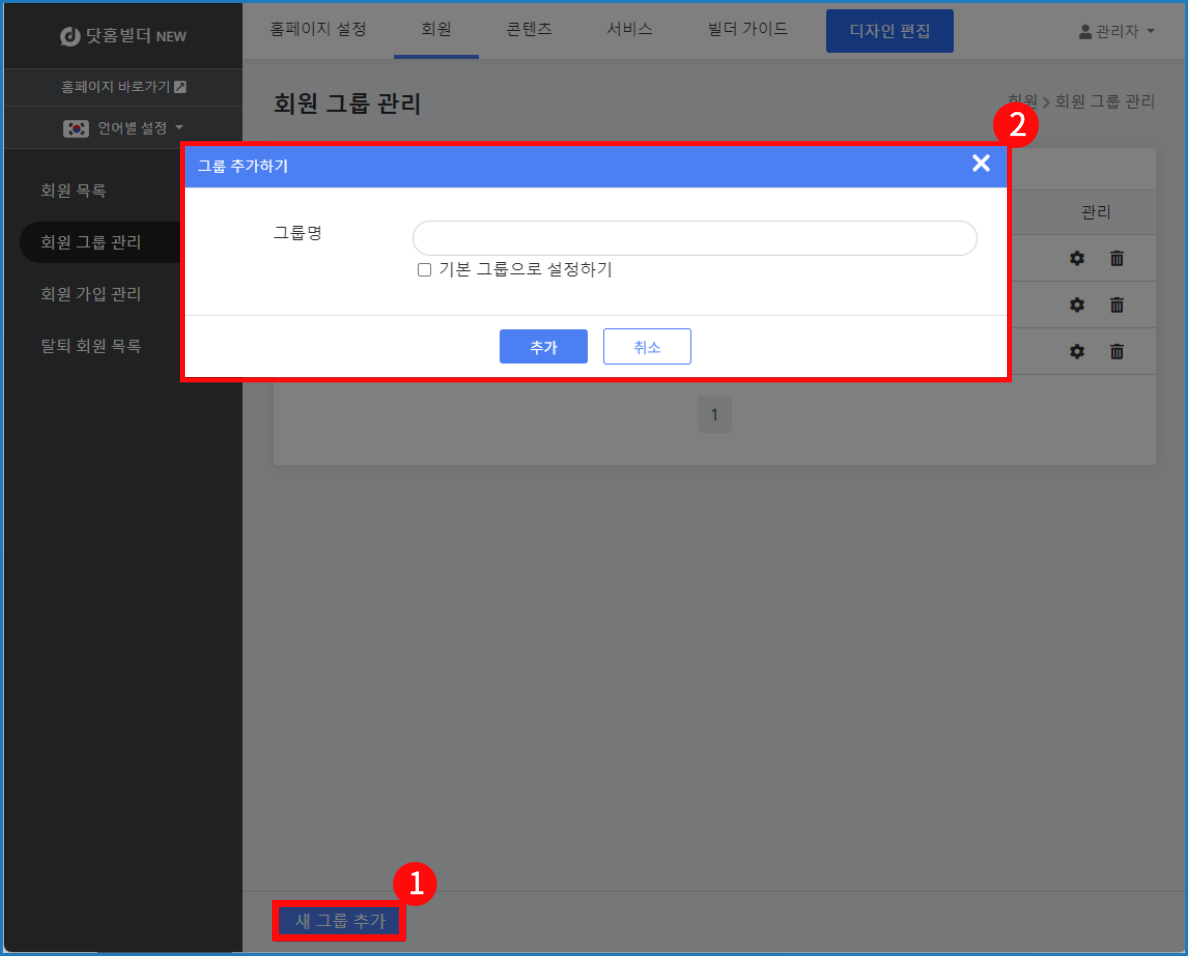Click the 디자인 편집 button
The width and height of the screenshot is (1188, 956).
click(889, 31)
